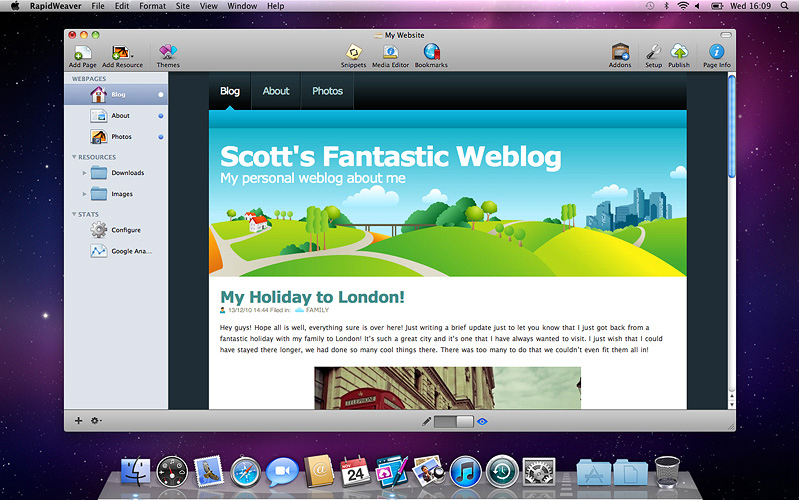Click the Publish toolbar icon

tap(679, 53)
